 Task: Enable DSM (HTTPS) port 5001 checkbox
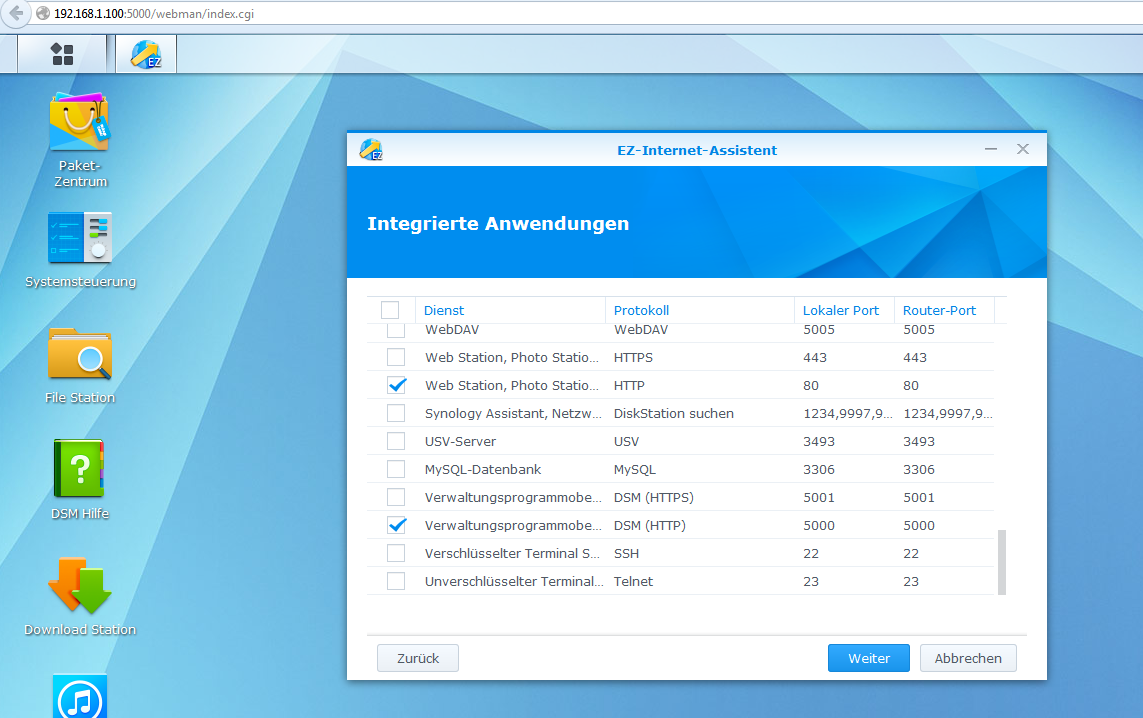pyautogui.click(x=396, y=497)
